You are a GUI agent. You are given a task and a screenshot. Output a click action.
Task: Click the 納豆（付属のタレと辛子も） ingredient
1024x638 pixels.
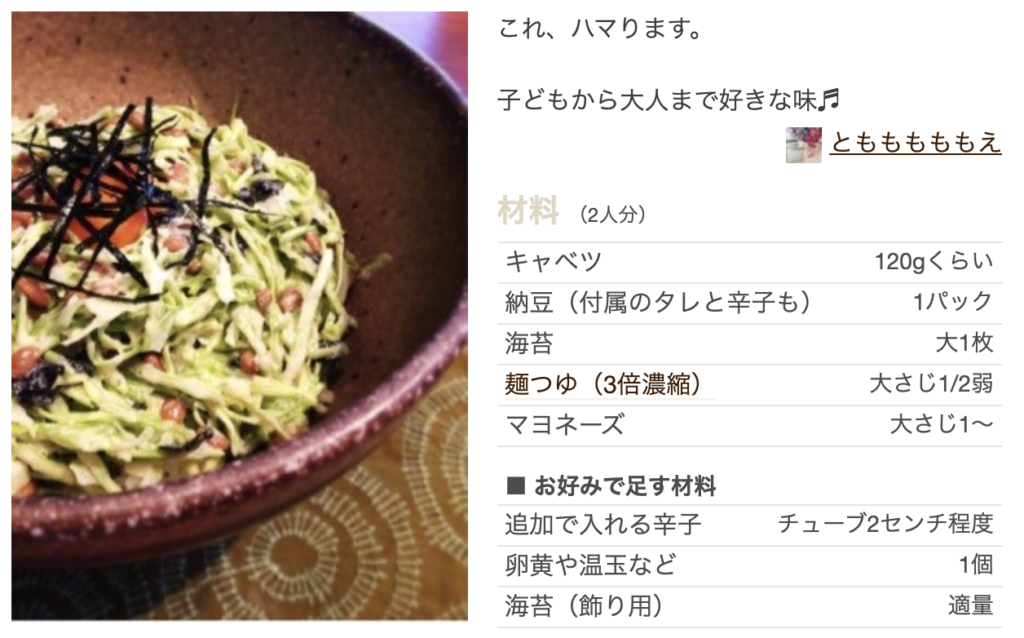point(658,302)
